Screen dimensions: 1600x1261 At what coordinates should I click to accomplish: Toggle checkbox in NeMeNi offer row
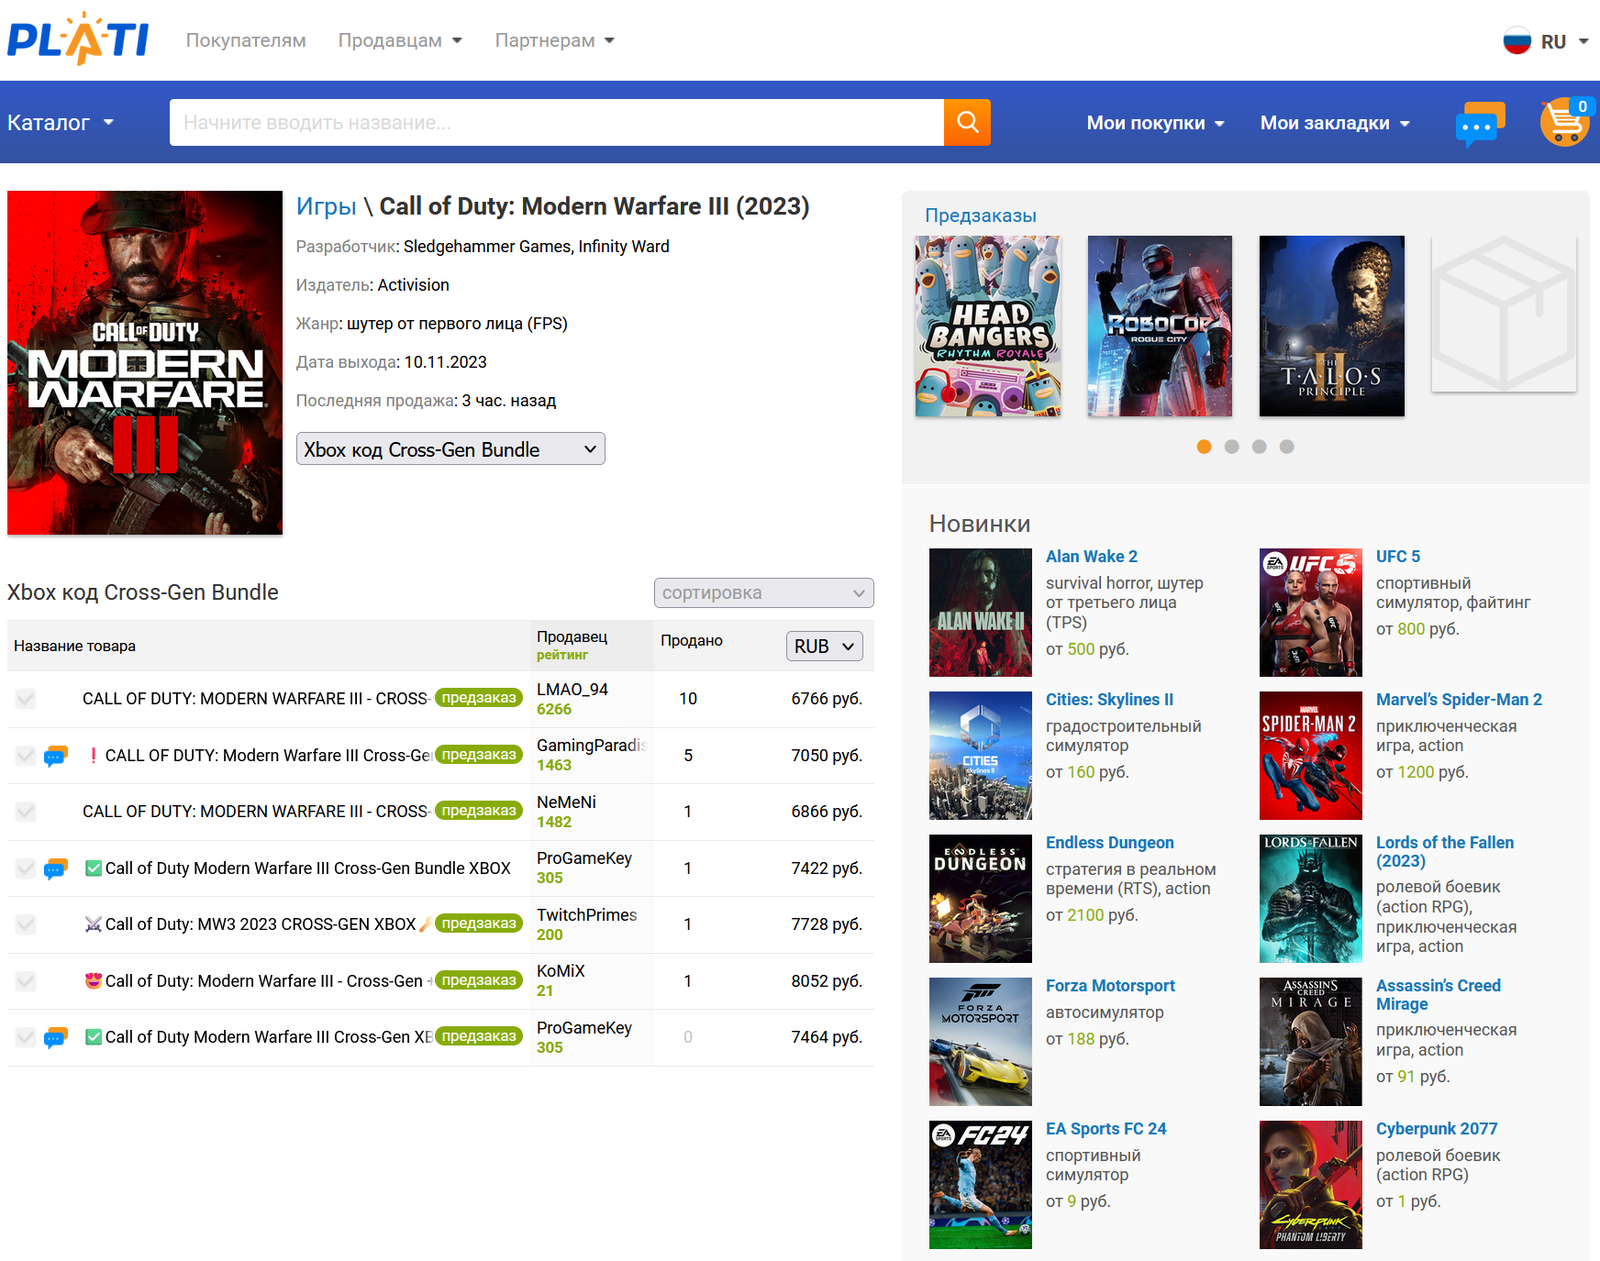tap(26, 812)
